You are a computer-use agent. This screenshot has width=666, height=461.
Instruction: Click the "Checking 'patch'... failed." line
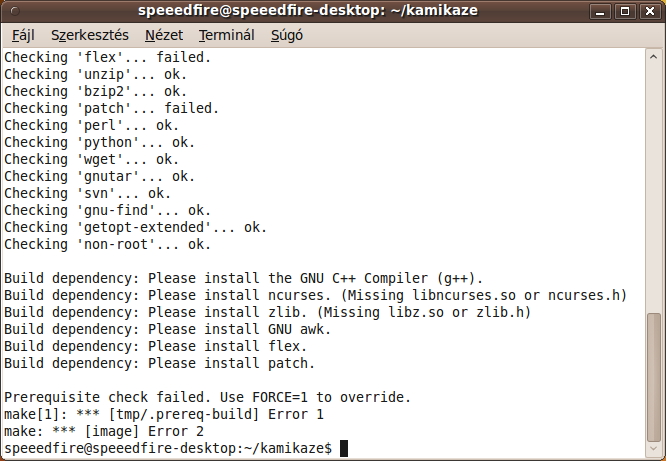tap(112, 108)
